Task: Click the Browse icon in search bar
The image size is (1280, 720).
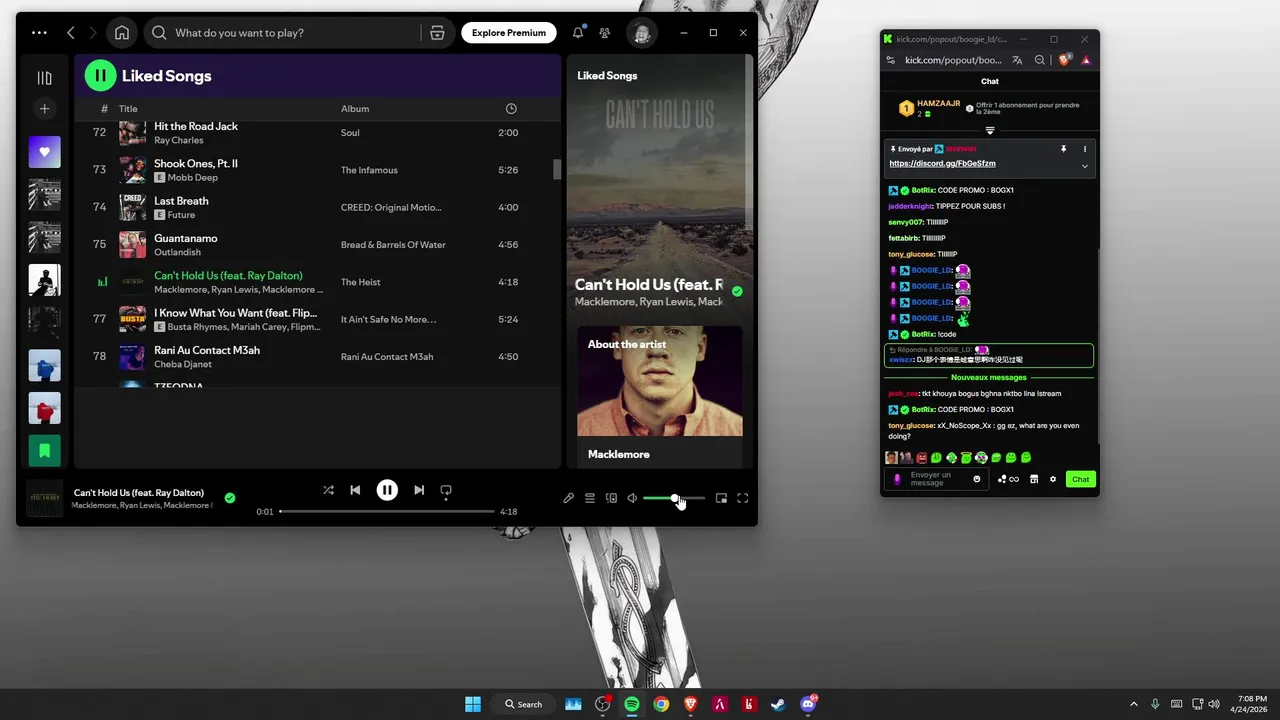Action: [x=437, y=33]
